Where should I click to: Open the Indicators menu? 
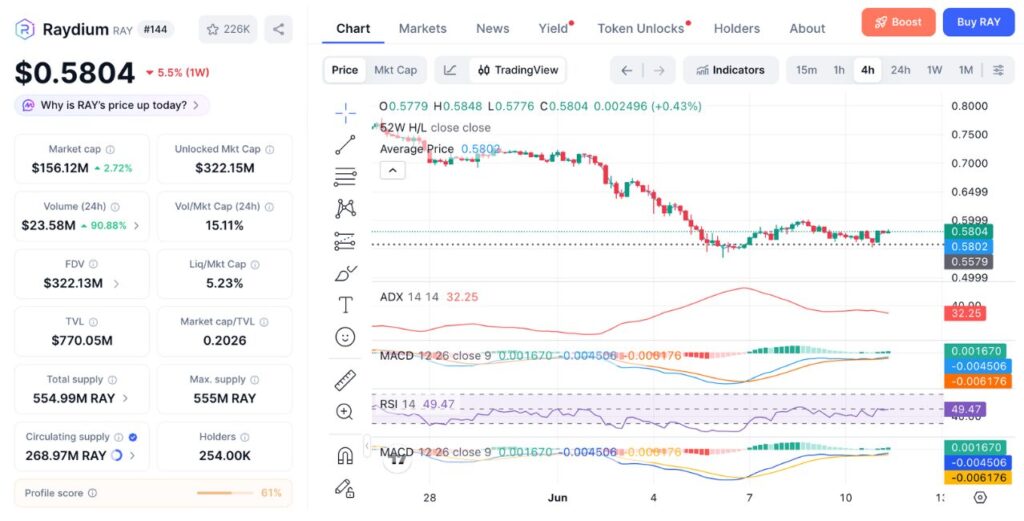731,71
